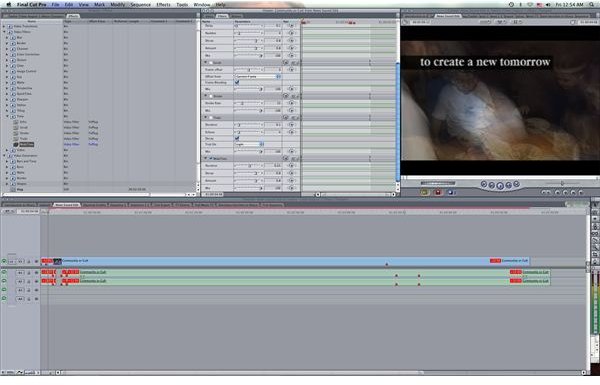This screenshot has height=385, width=600.
Task: Add keyframe for Echoes parameter
Action: click(x=291, y=132)
